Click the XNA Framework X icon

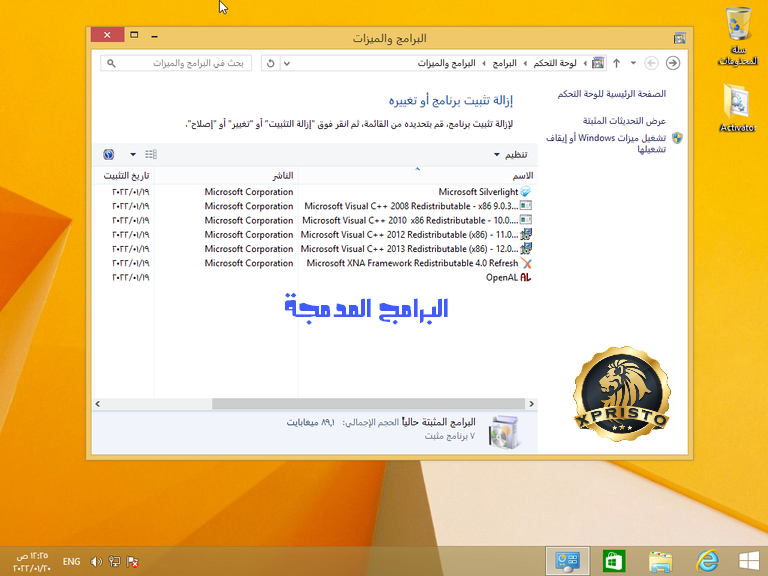coord(526,263)
